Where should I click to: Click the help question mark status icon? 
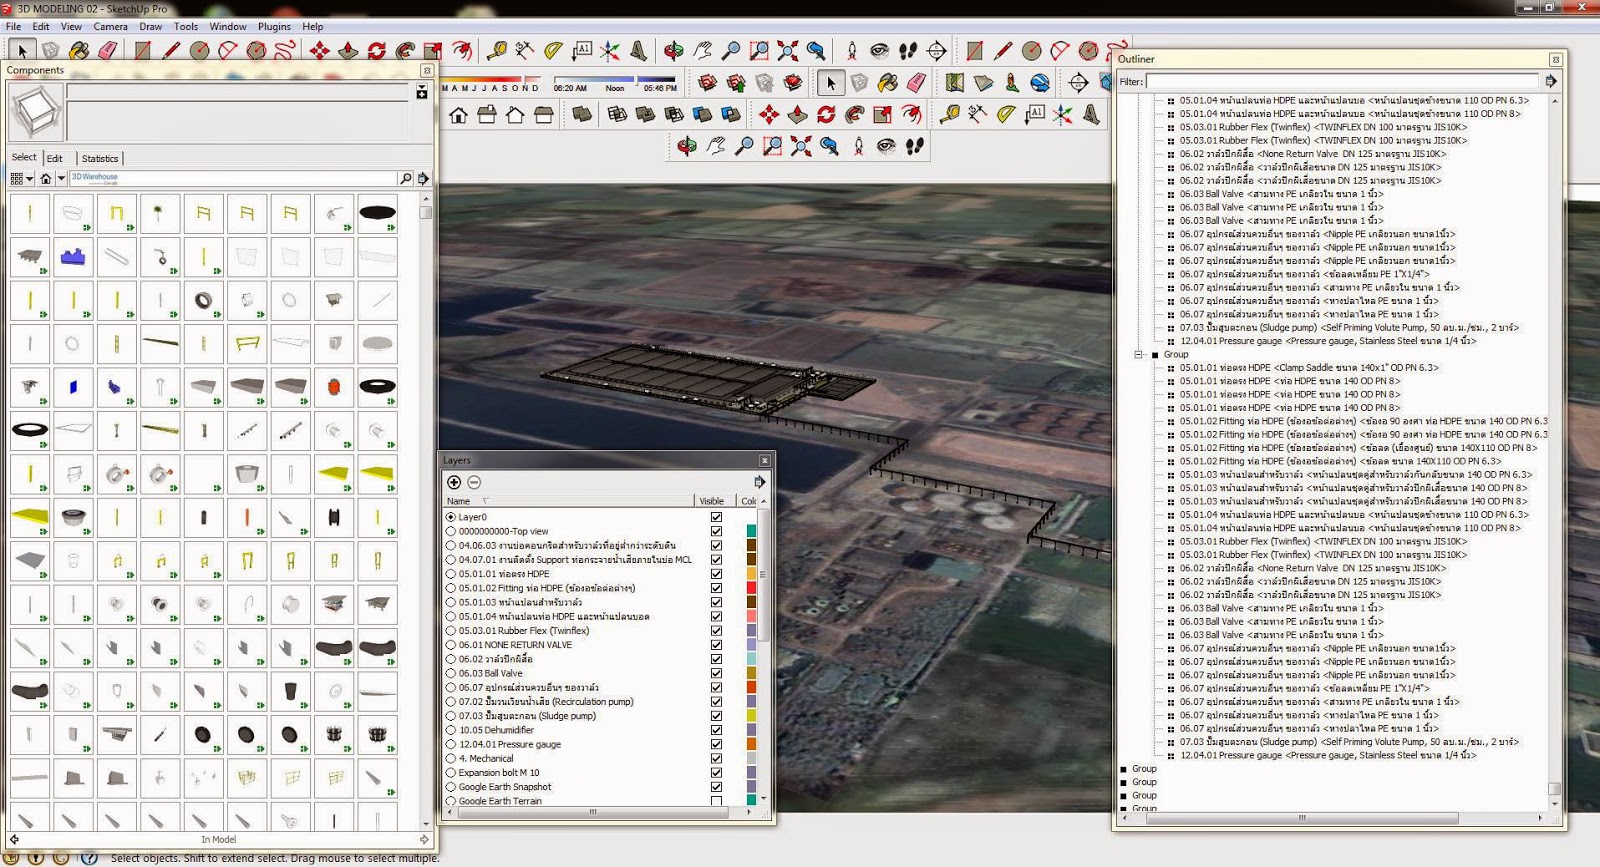tap(89, 858)
